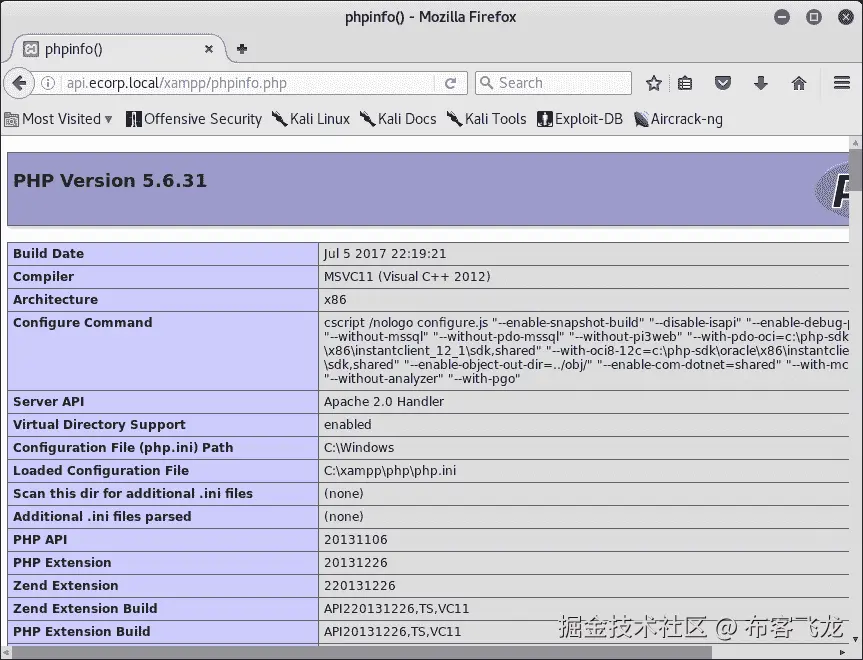Close the phpinfo() tab
Viewport: 863px width, 660px height.
point(209,49)
